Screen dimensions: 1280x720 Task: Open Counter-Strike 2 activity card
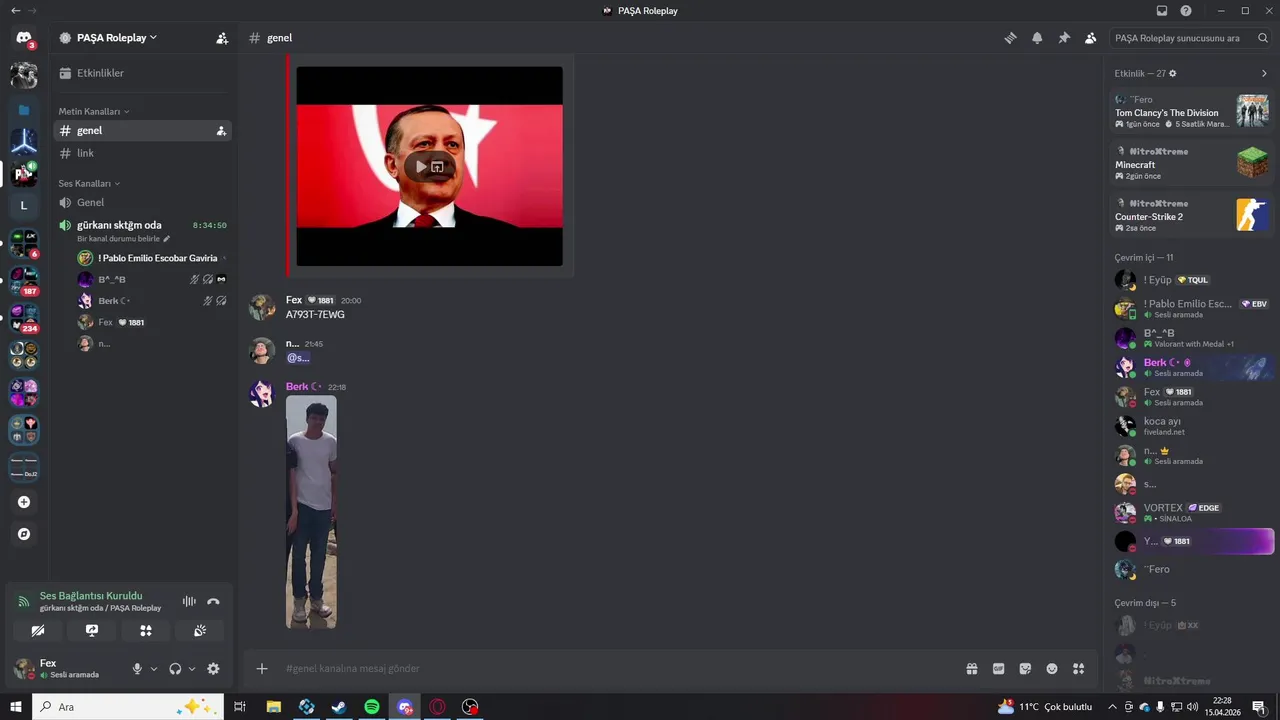[1192, 215]
